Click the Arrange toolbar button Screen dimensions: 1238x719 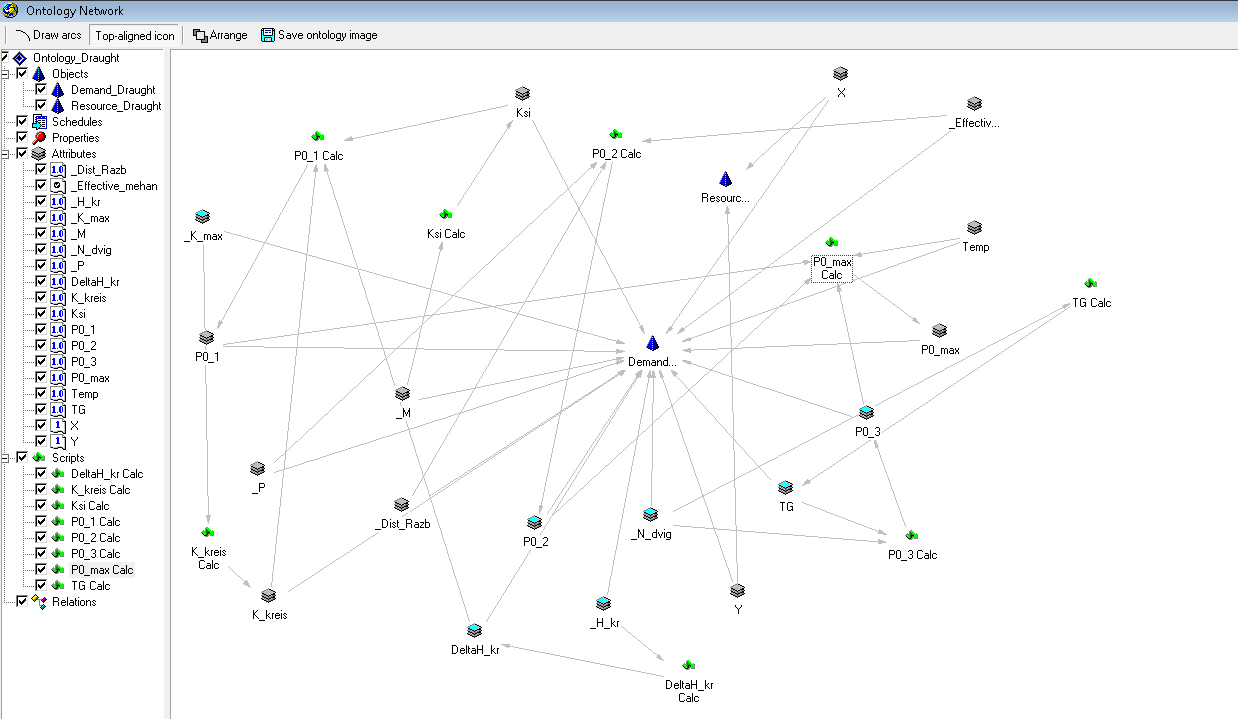(x=220, y=35)
